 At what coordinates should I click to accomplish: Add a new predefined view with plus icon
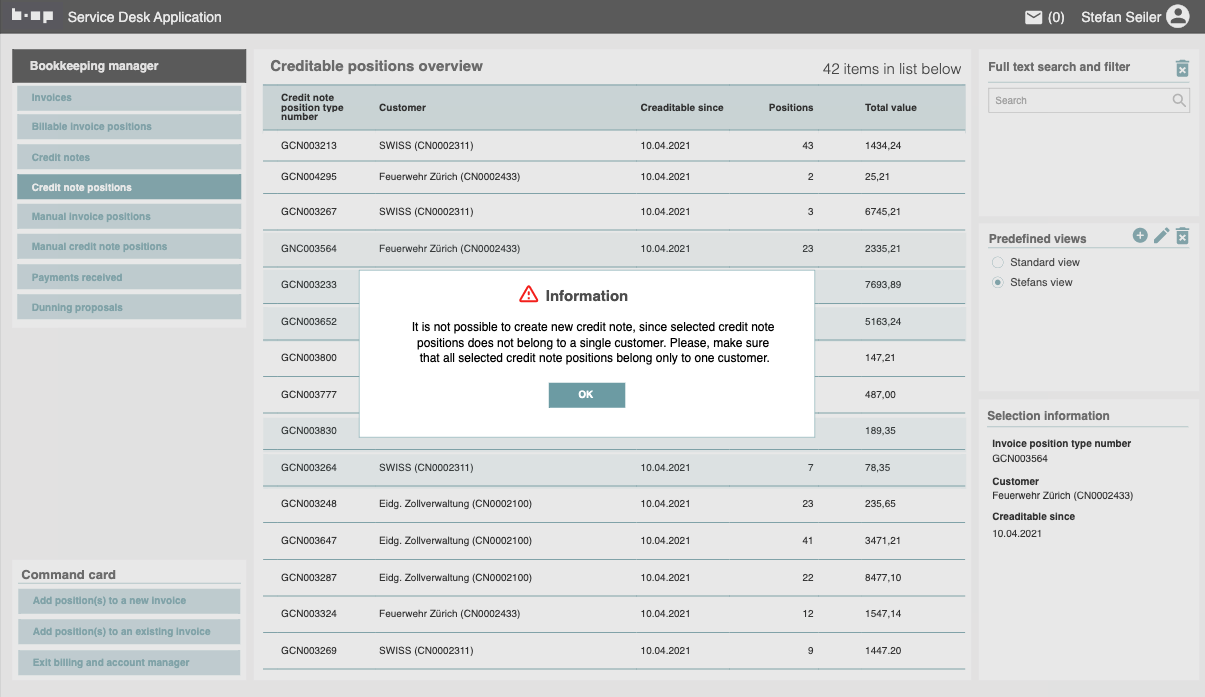pos(1140,235)
